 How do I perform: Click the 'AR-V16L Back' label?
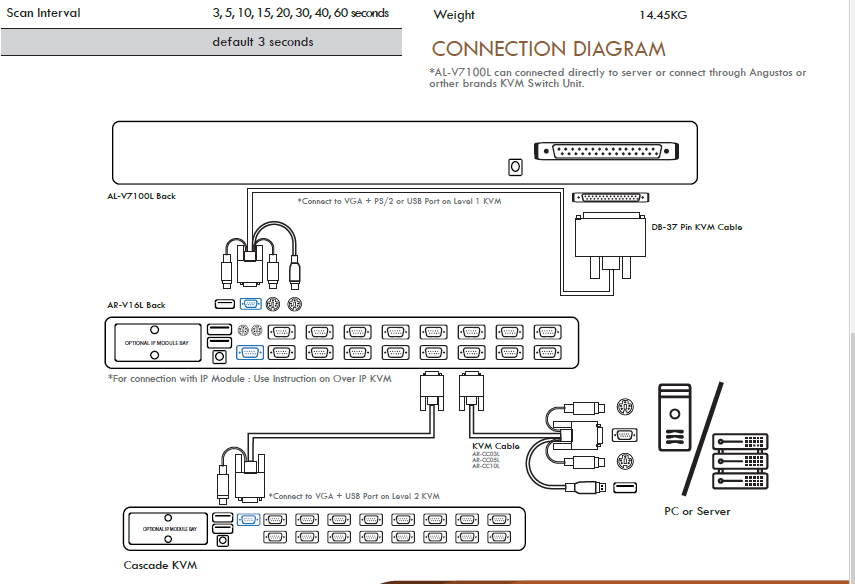(x=136, y=304)
